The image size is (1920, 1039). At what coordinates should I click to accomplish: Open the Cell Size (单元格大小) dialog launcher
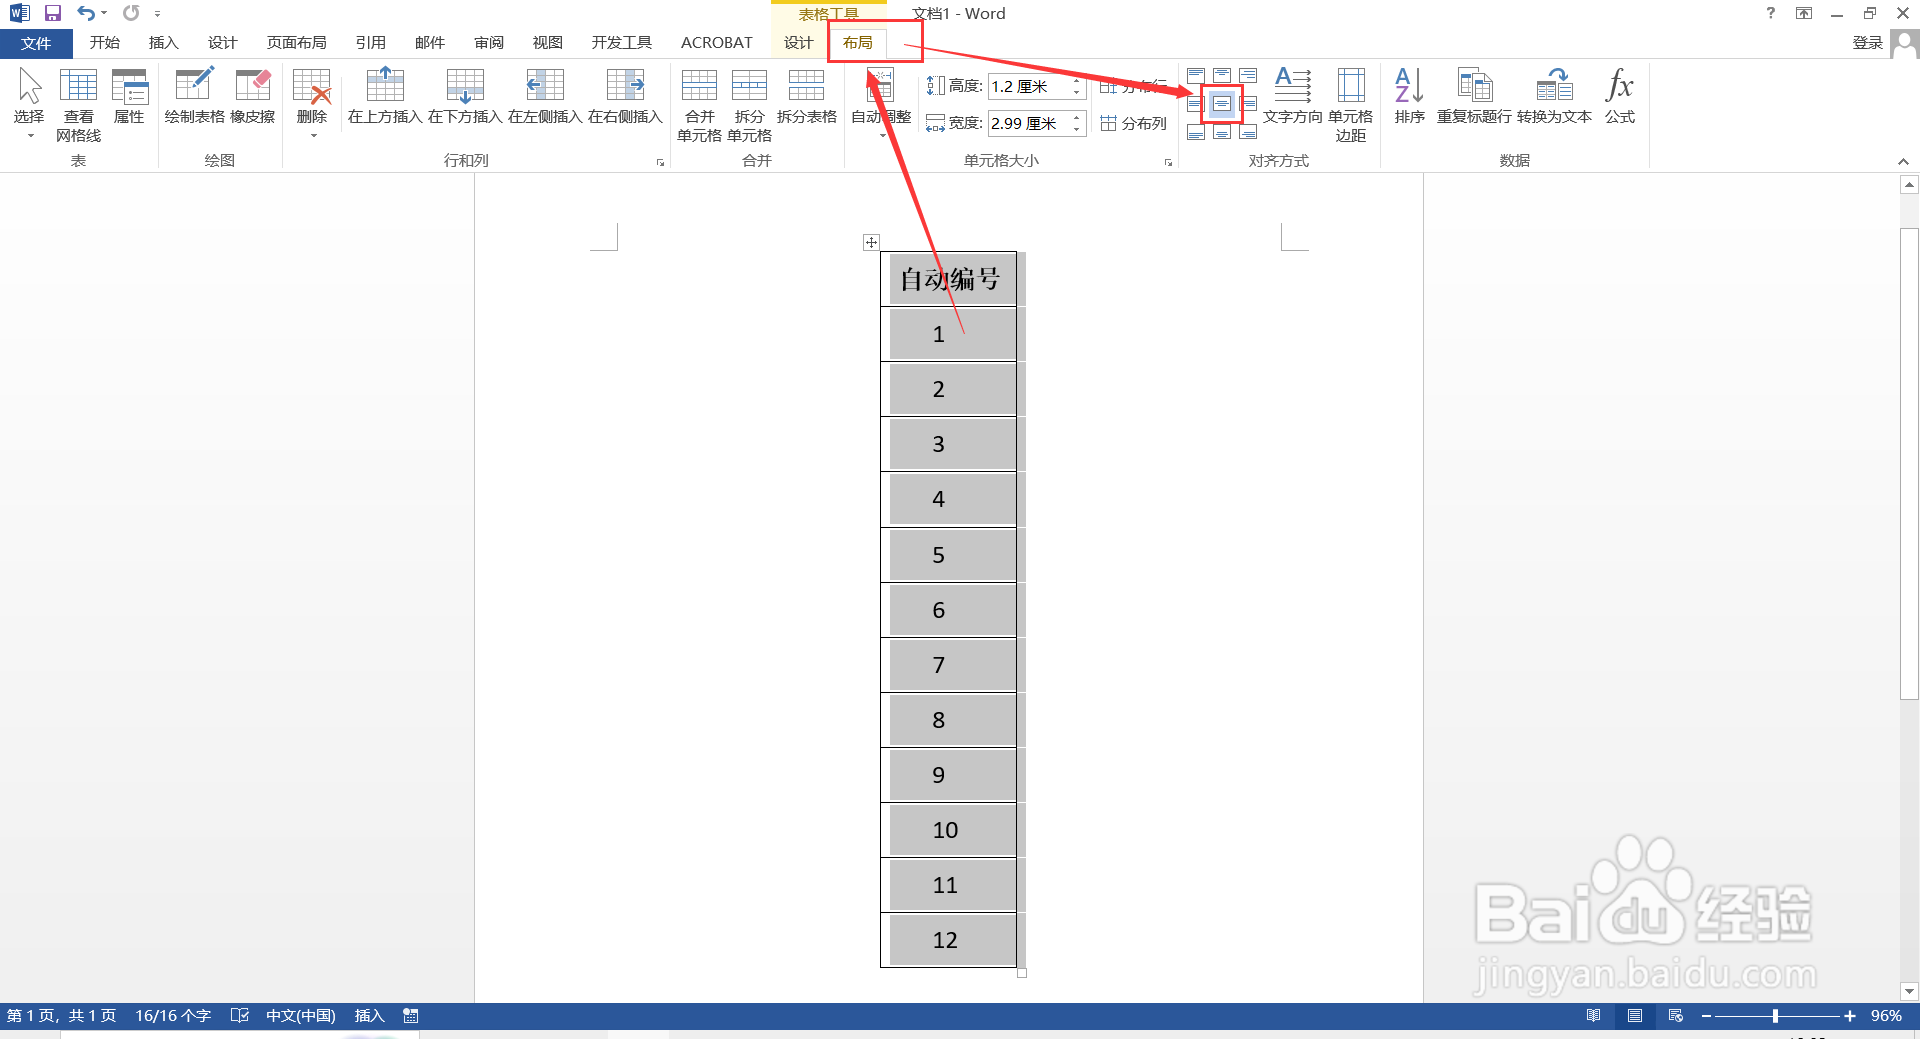tap(1168, 162)
